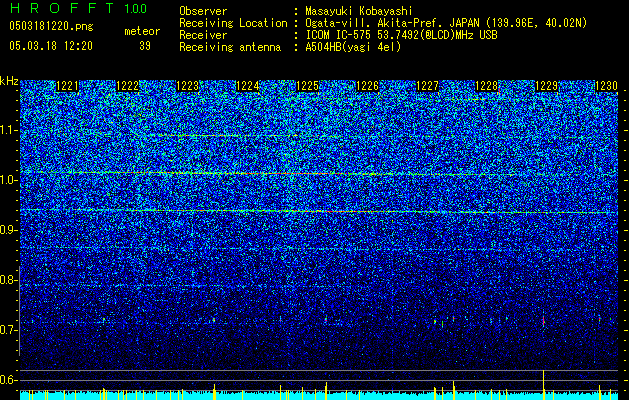Select the 0.7 kHz frequency label

point(8,330)
